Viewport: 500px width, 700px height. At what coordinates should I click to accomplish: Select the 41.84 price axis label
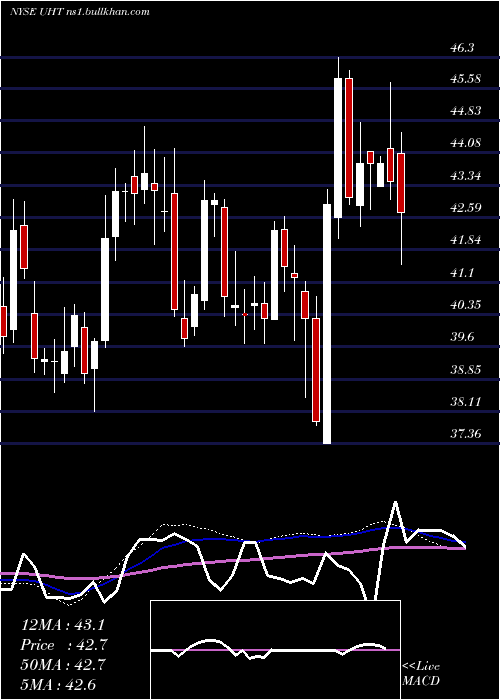[466, 240]
